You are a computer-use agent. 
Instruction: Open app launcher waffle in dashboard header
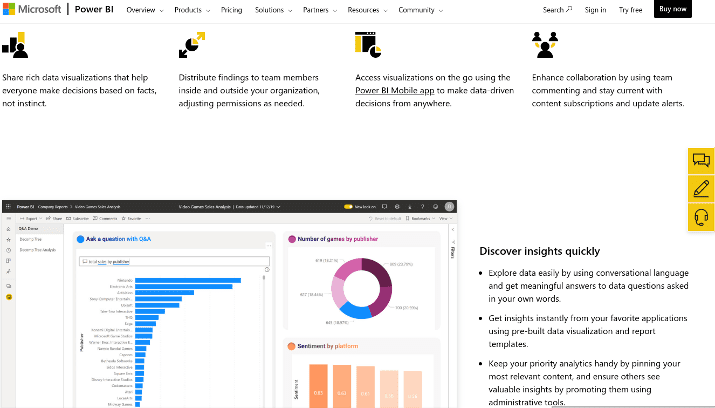[8, 207]
